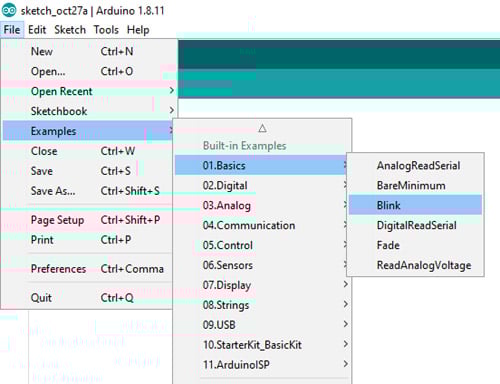Image resolution: width=500 pixels, height=384 pixels.
Task: Expand the 06.Sensors examples category
Action: click(262, 265)
